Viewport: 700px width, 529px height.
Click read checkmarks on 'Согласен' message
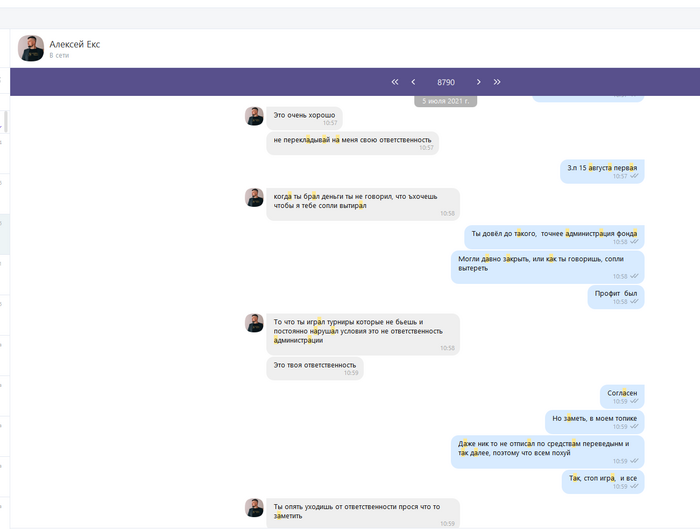click(634, 401)
